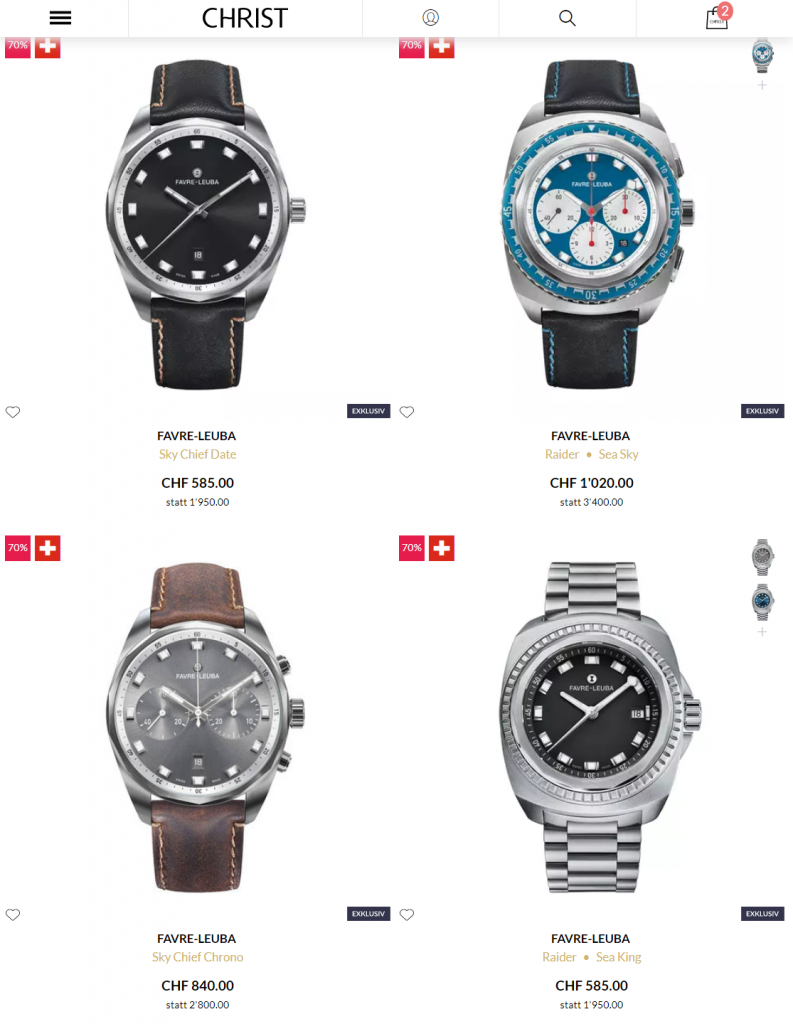Go to home via the CHRIST logo
The height and width of the screenshot is (1024, 793).
click(x=244, y=18)
